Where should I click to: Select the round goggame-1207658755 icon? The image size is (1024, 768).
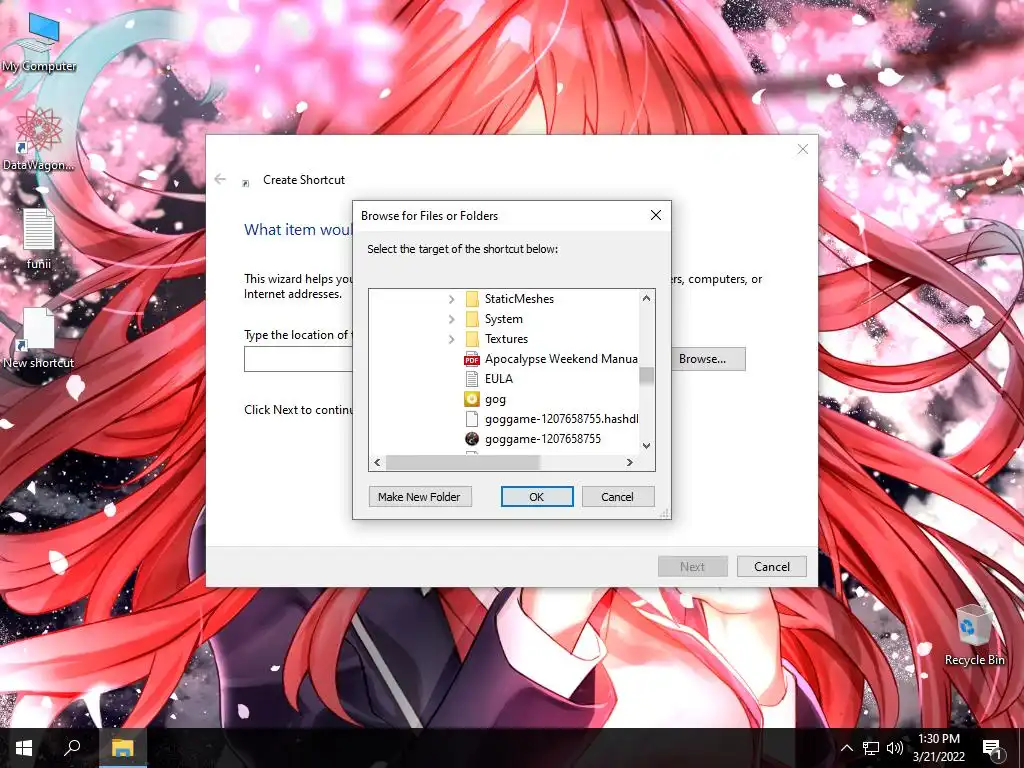(x=472, y=439)
